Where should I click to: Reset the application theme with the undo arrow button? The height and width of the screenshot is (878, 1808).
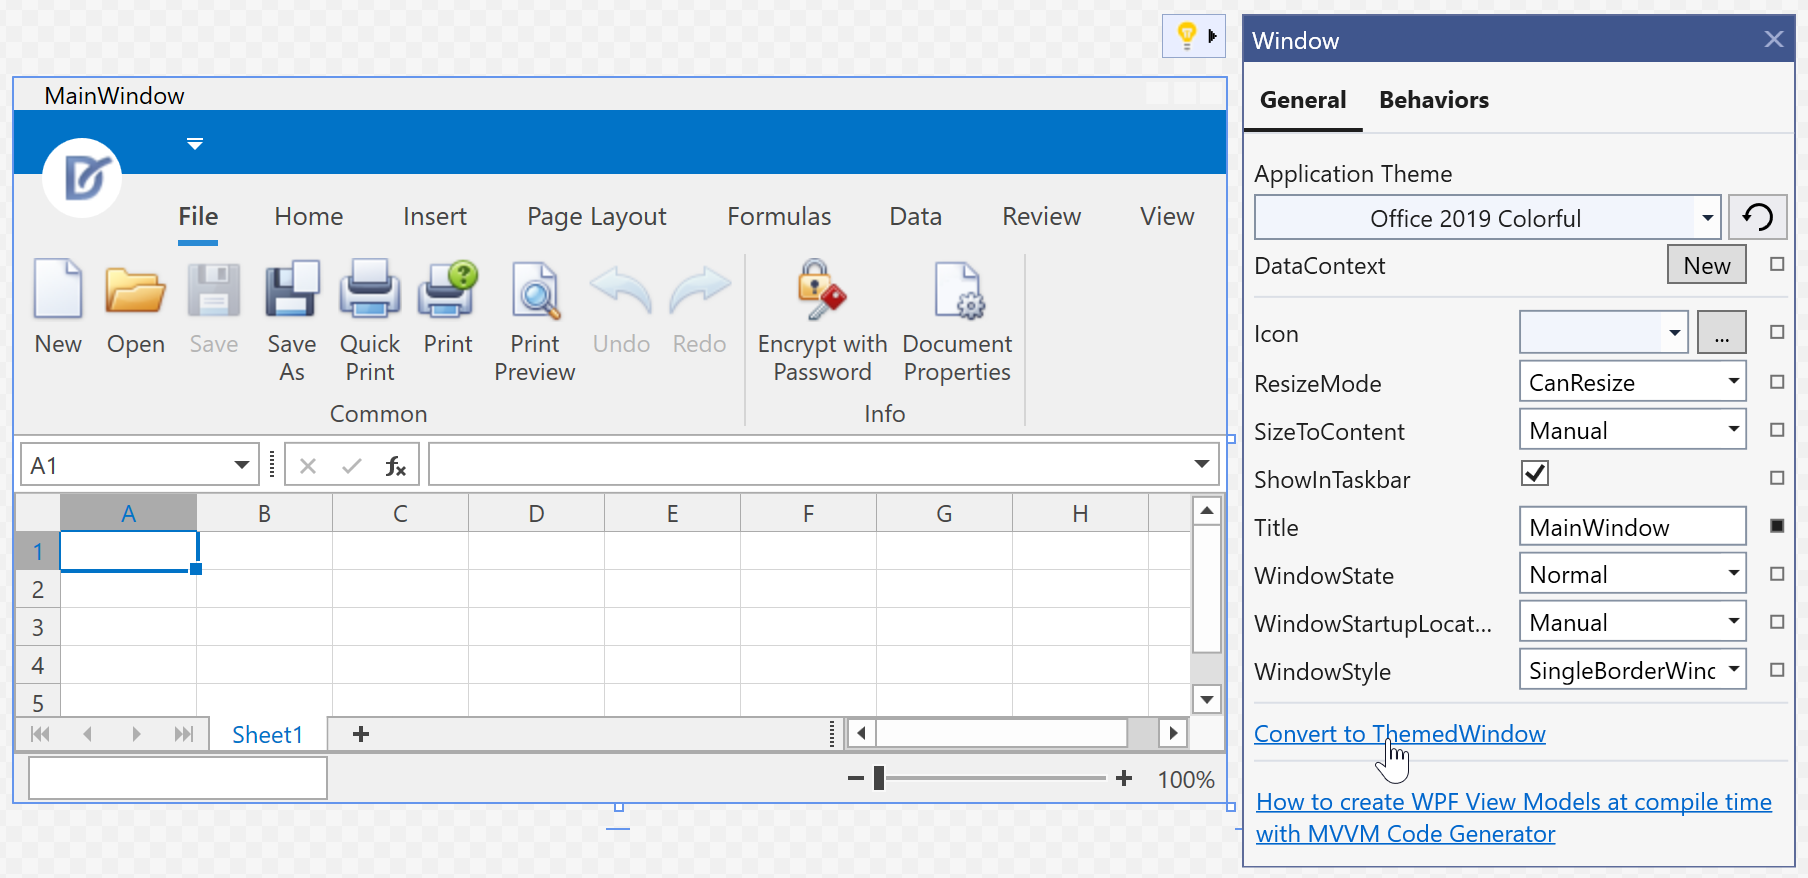pyautogui.click(x=1757, y=217)
